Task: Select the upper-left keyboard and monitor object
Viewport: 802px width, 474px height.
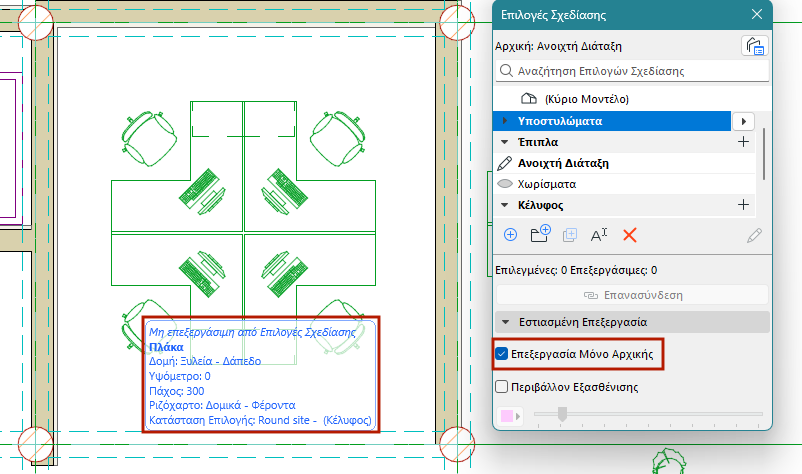Action: pyautogui.click(x=202, y=192)
